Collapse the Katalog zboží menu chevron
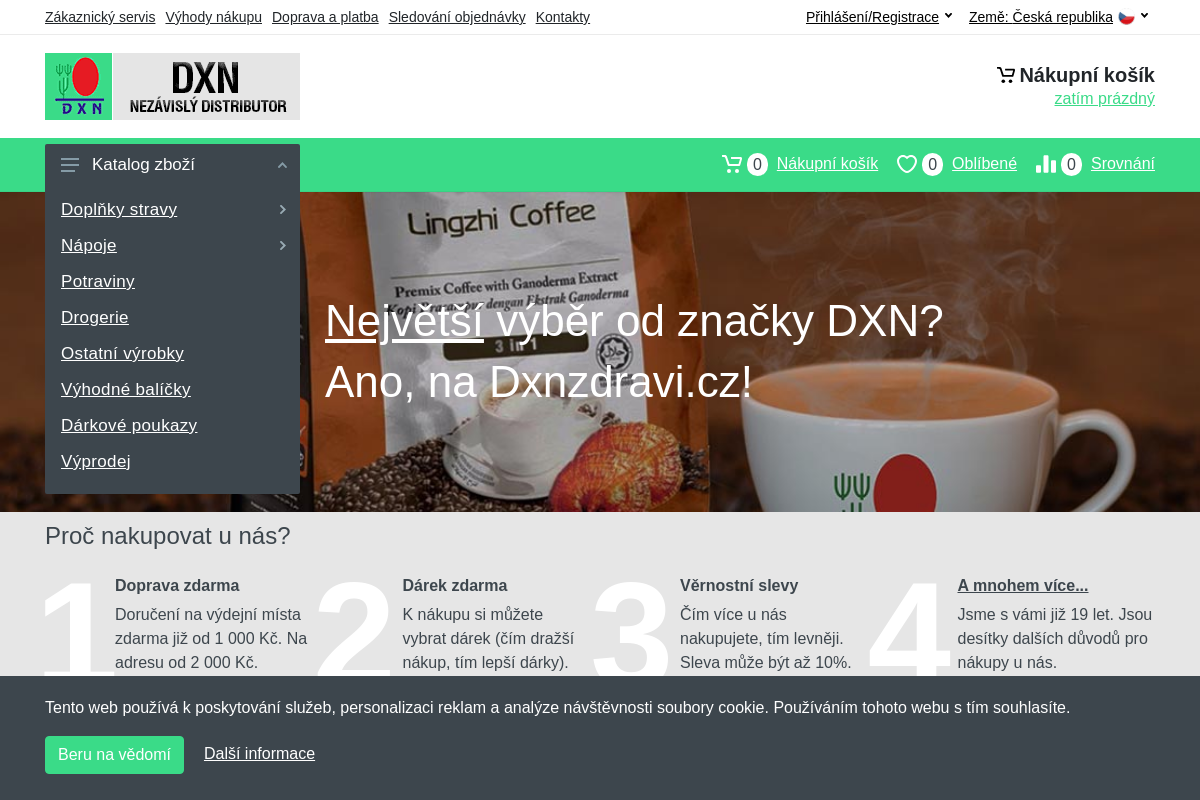The image size is (1200, 800). 282,165
